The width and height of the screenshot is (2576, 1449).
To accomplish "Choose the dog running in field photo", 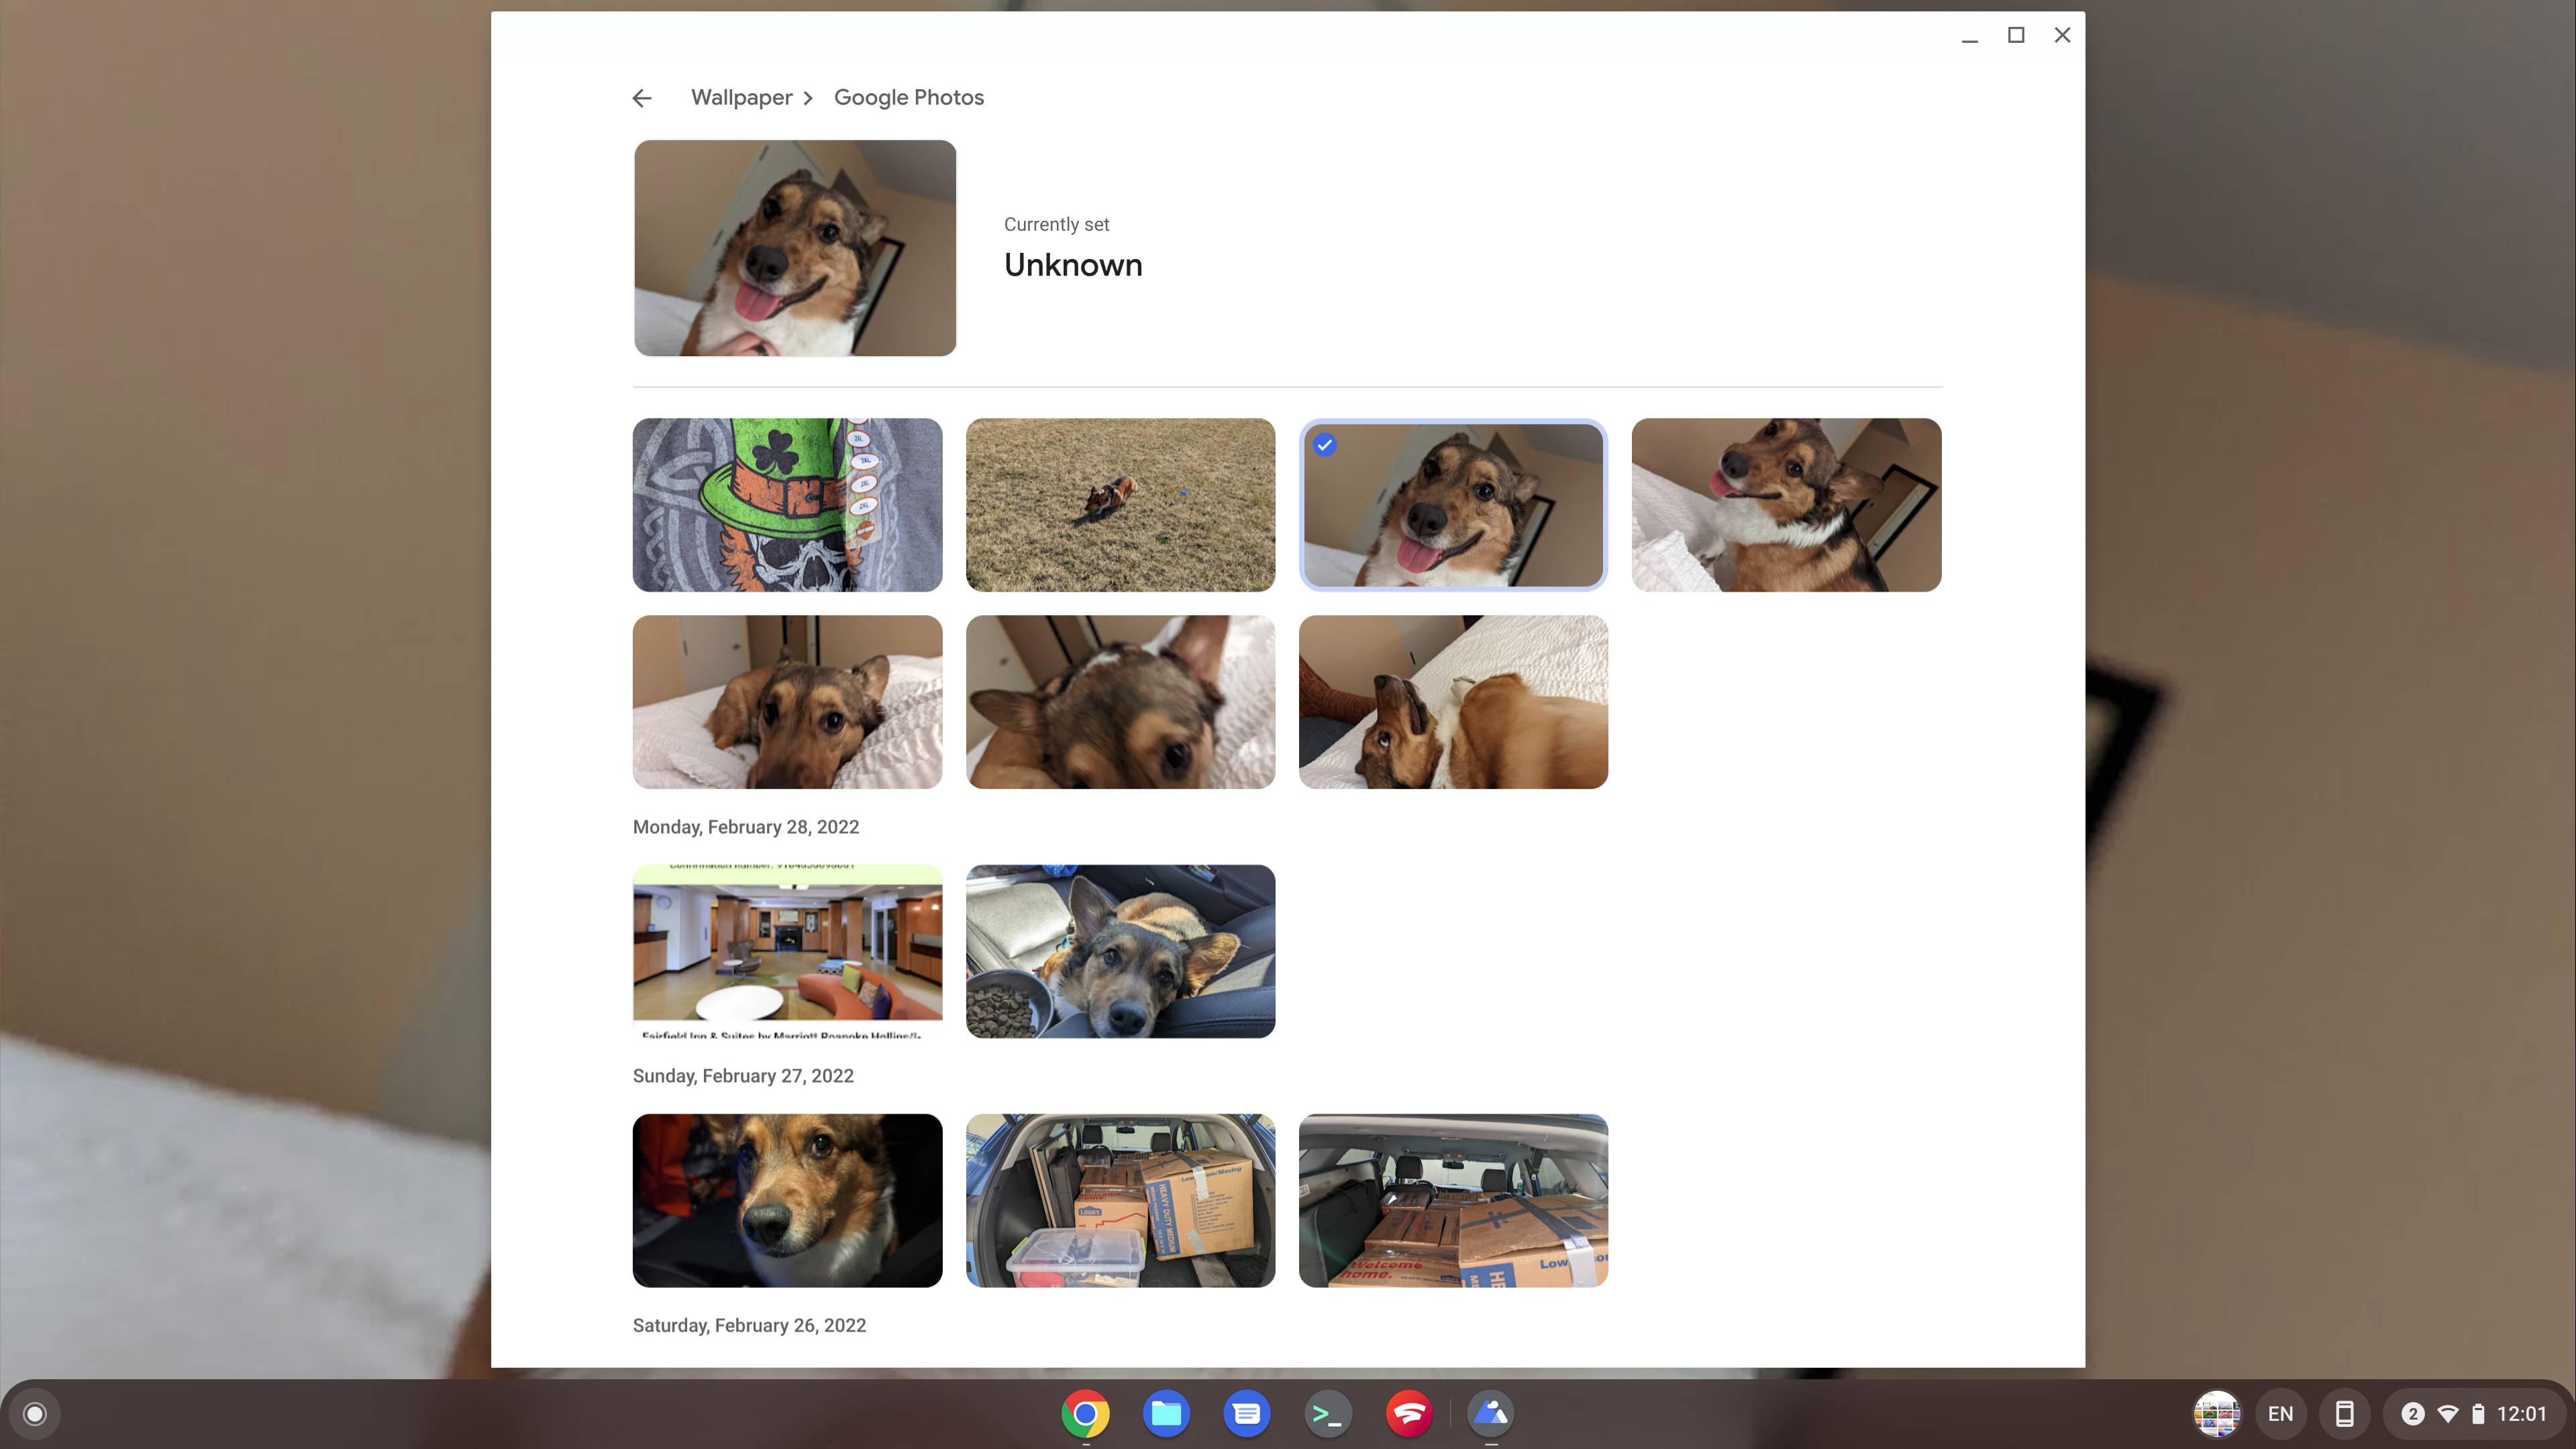I will point(1120,505).
